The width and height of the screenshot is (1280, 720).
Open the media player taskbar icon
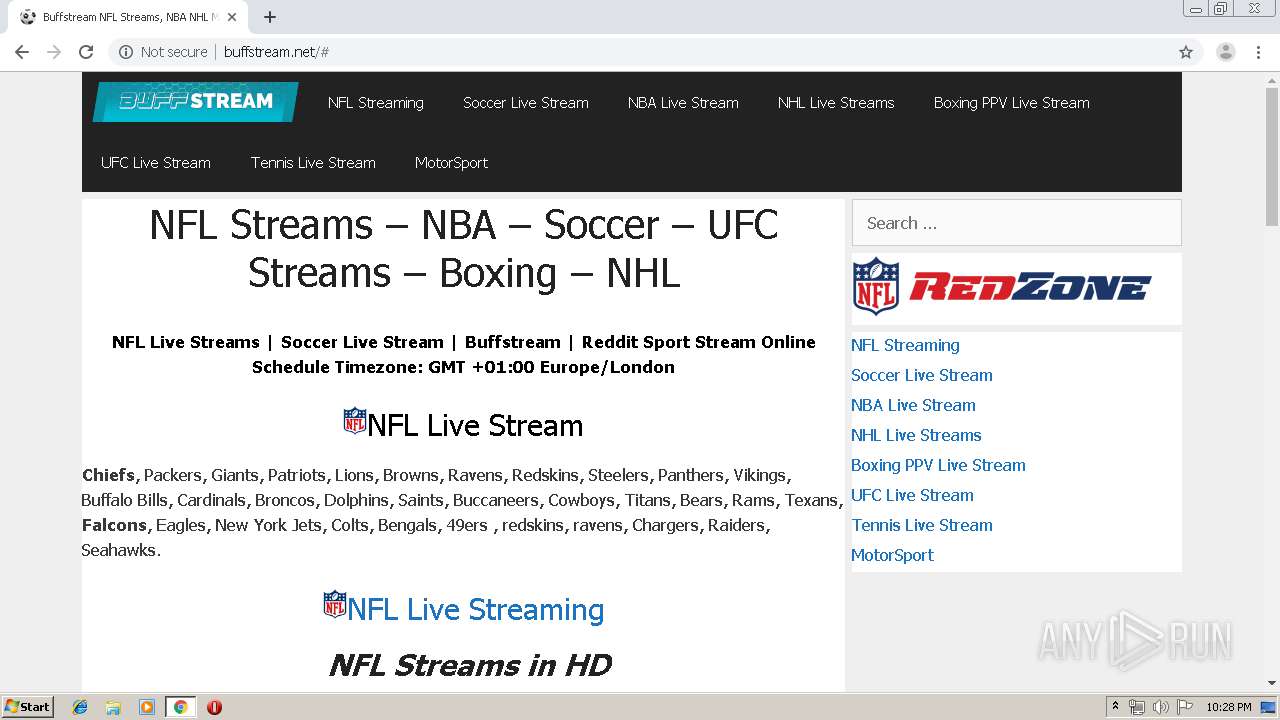(x=147, y=707)
